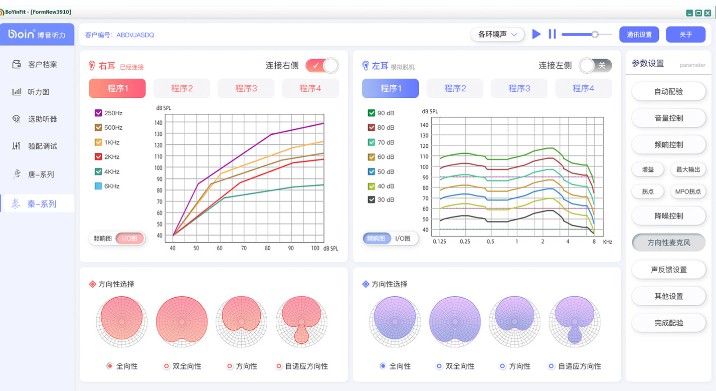This screenshot has height=391, width=716.
Task: Select red omnidirectional polar pattern thumbnail
Action: [121, 322]
